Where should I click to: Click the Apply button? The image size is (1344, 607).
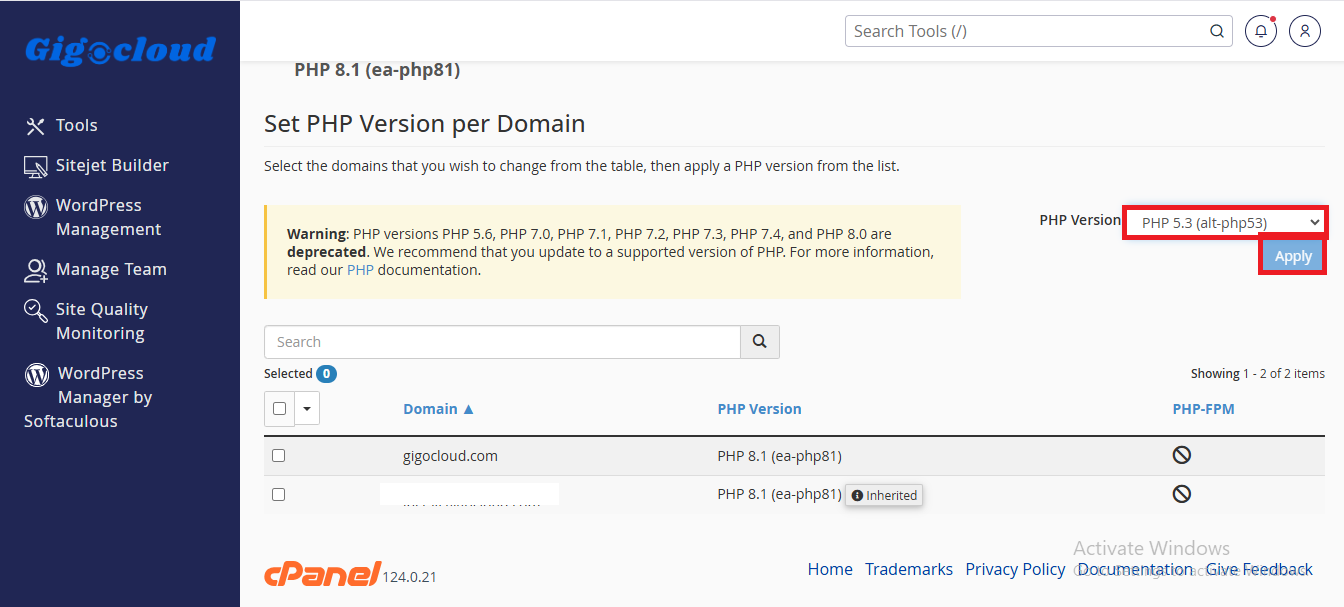click(1293, 257)
